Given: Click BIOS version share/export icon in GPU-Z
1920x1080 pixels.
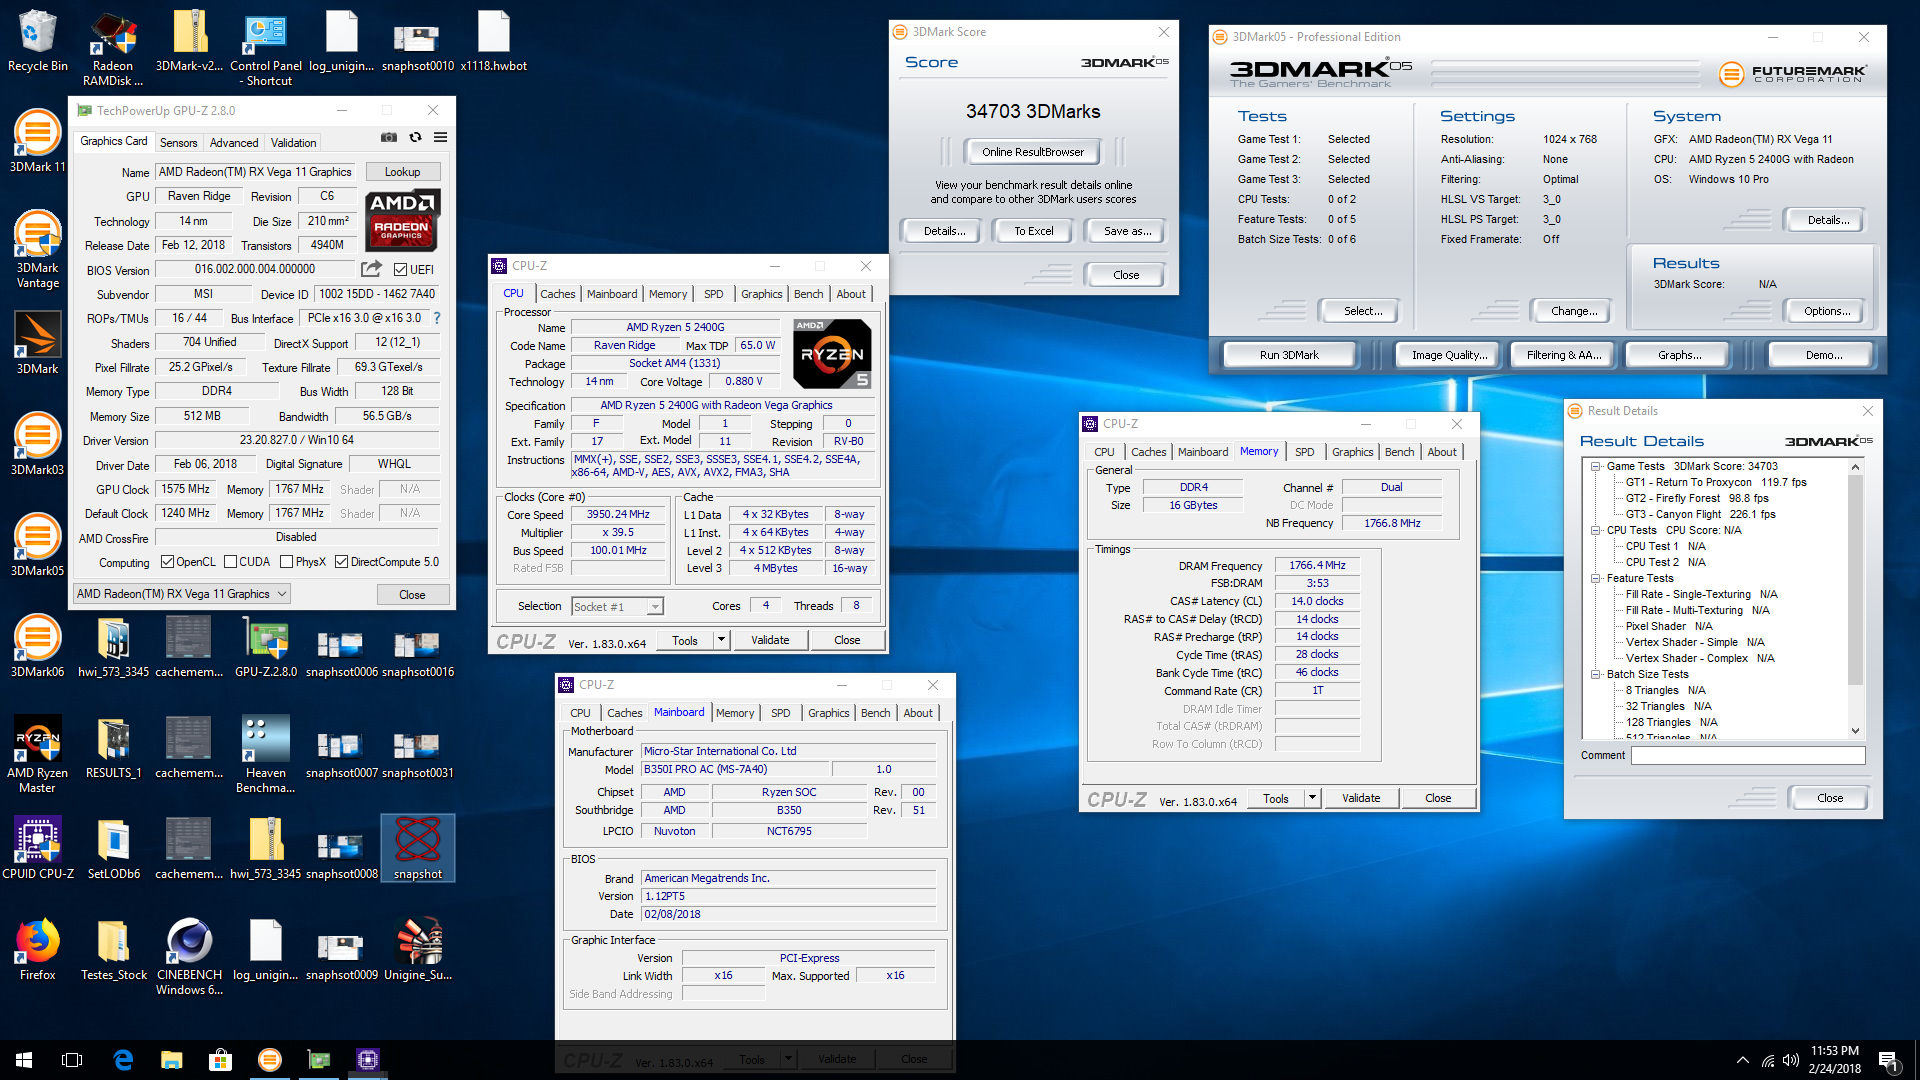Looking at the screenshot, I should coord(371,269).
